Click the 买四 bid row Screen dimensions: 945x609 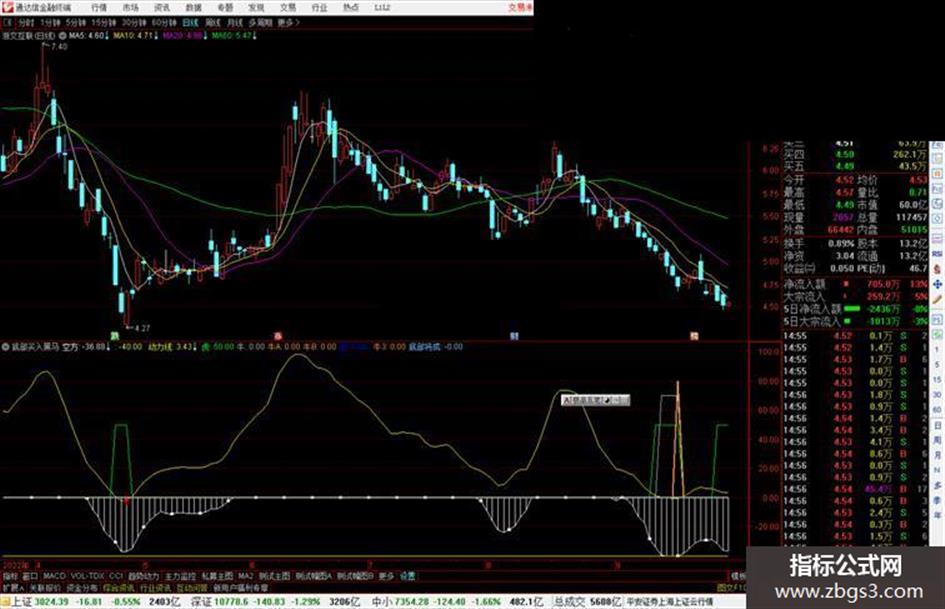click(x=855, y=154)
